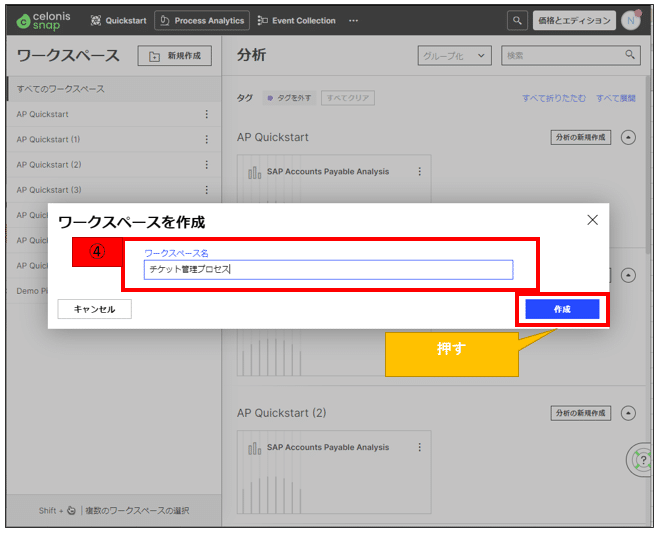
Task: Open options menu for AP Quickstart (3)
Action: [x=206, y=190]
